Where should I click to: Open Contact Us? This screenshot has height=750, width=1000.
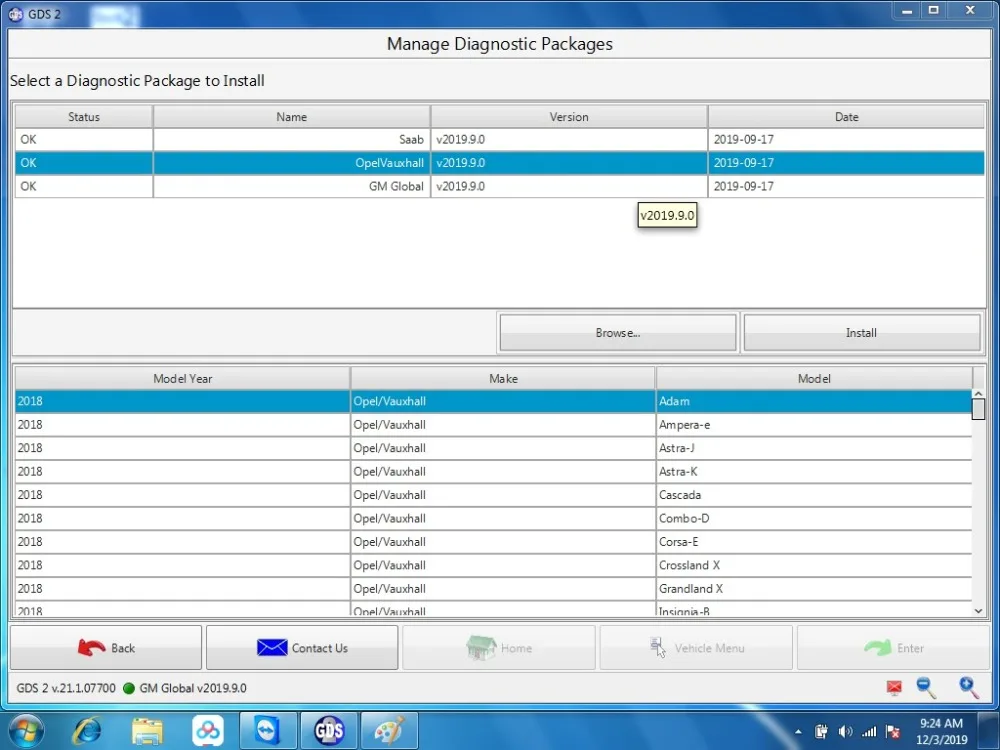coord(302,647)
